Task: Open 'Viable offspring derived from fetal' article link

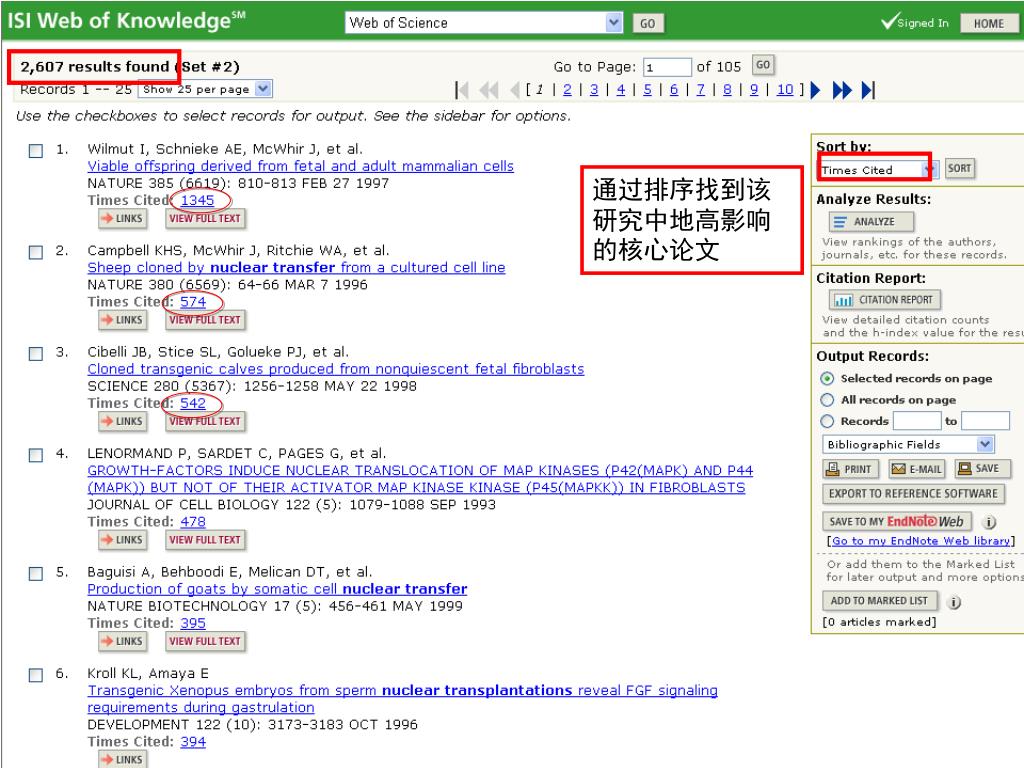Action: point(300,166)
